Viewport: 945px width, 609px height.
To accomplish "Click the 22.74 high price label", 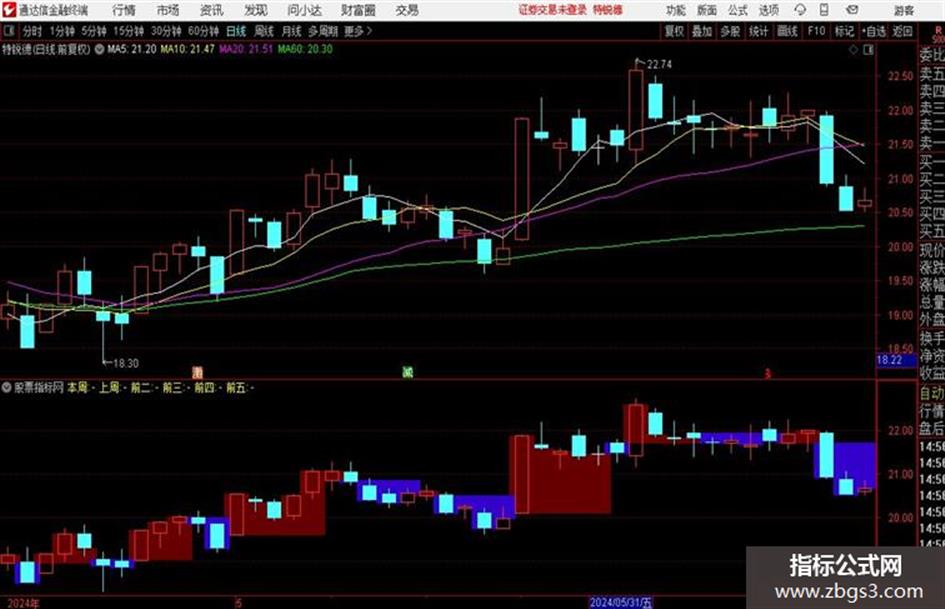I will (x=659, y=65).
